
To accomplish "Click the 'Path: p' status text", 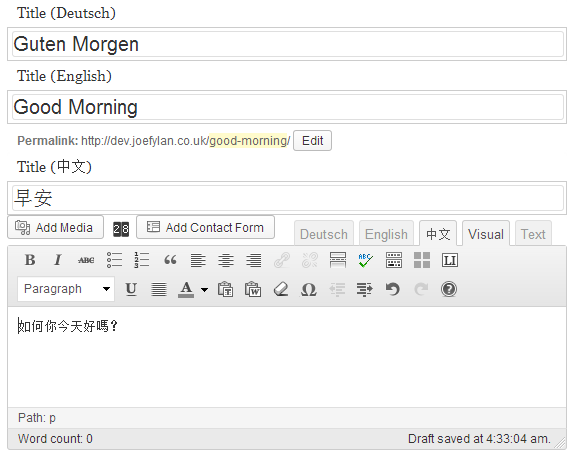I will click(37, 418).
